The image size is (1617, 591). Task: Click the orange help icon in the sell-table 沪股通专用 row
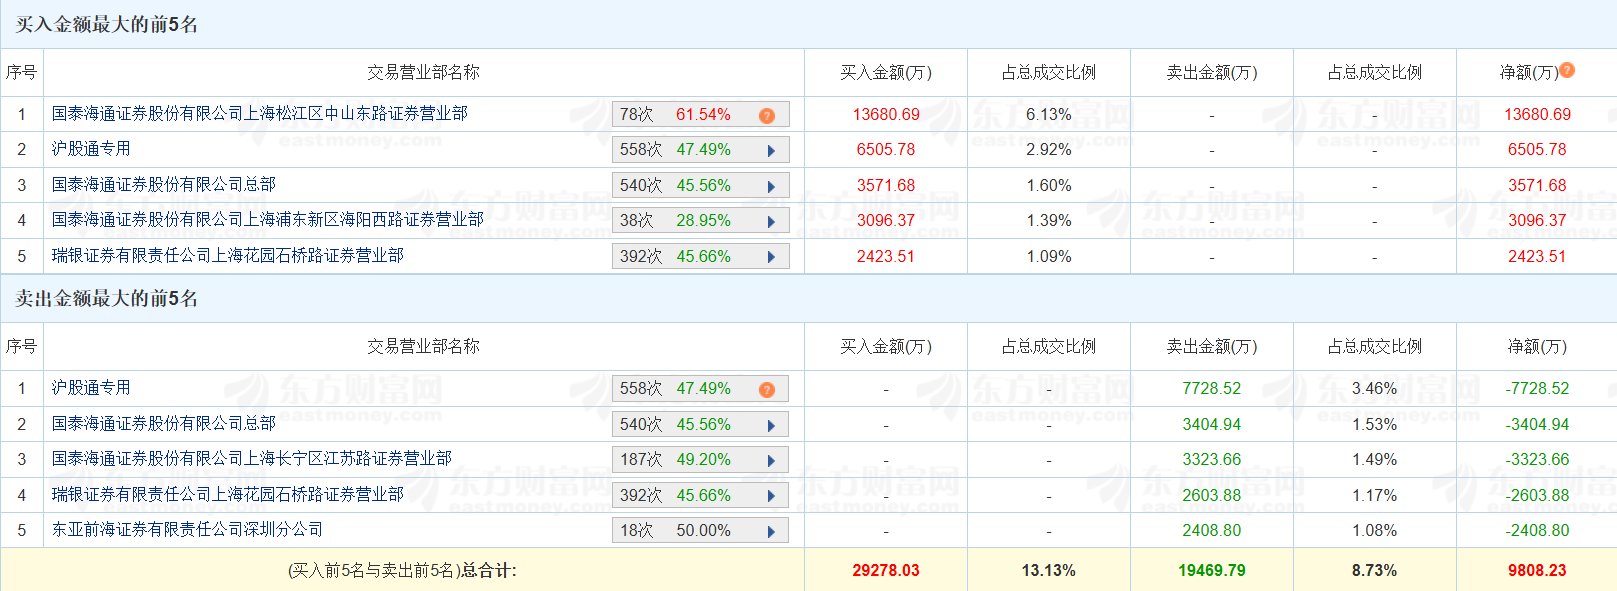tap(767, 389)
